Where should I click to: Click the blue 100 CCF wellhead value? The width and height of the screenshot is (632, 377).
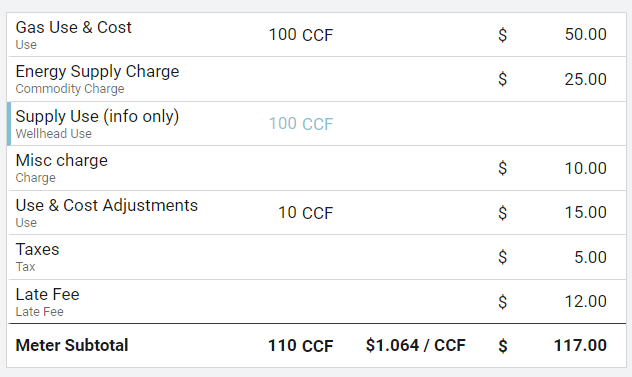301,124
